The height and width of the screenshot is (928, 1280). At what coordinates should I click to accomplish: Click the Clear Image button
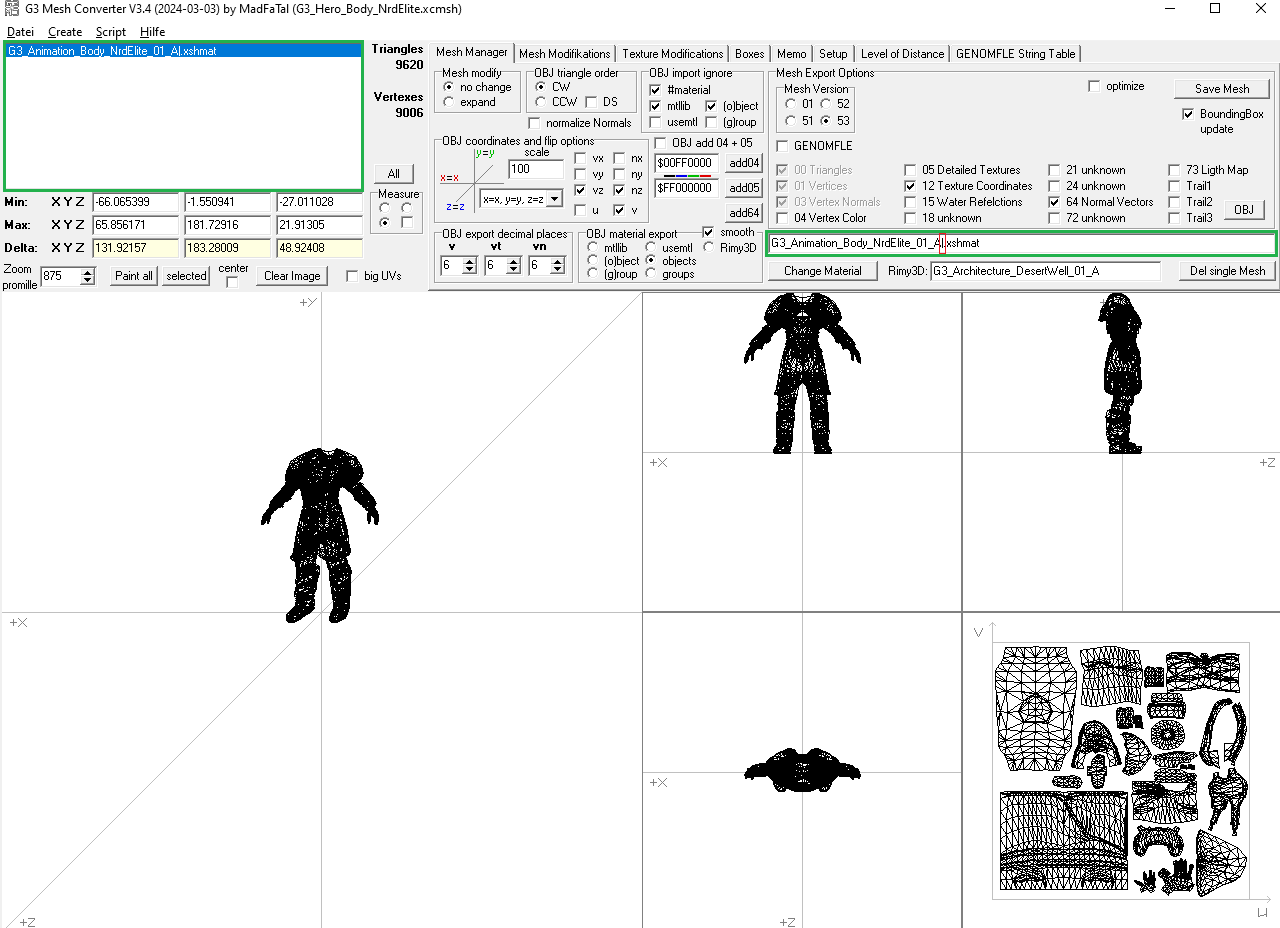click(292, 276)
